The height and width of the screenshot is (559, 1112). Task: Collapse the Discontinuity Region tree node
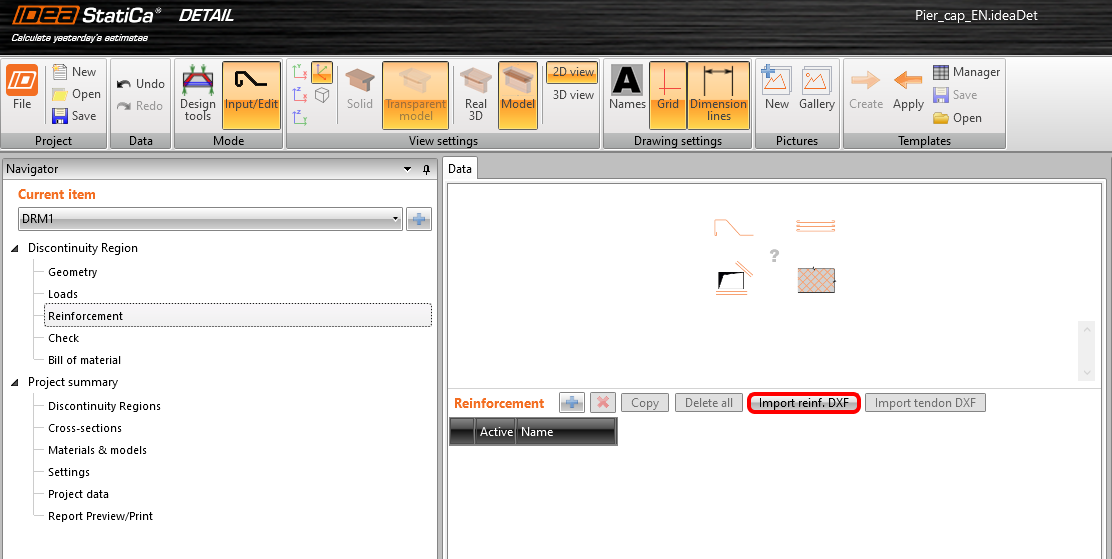(x=16, y=248)
